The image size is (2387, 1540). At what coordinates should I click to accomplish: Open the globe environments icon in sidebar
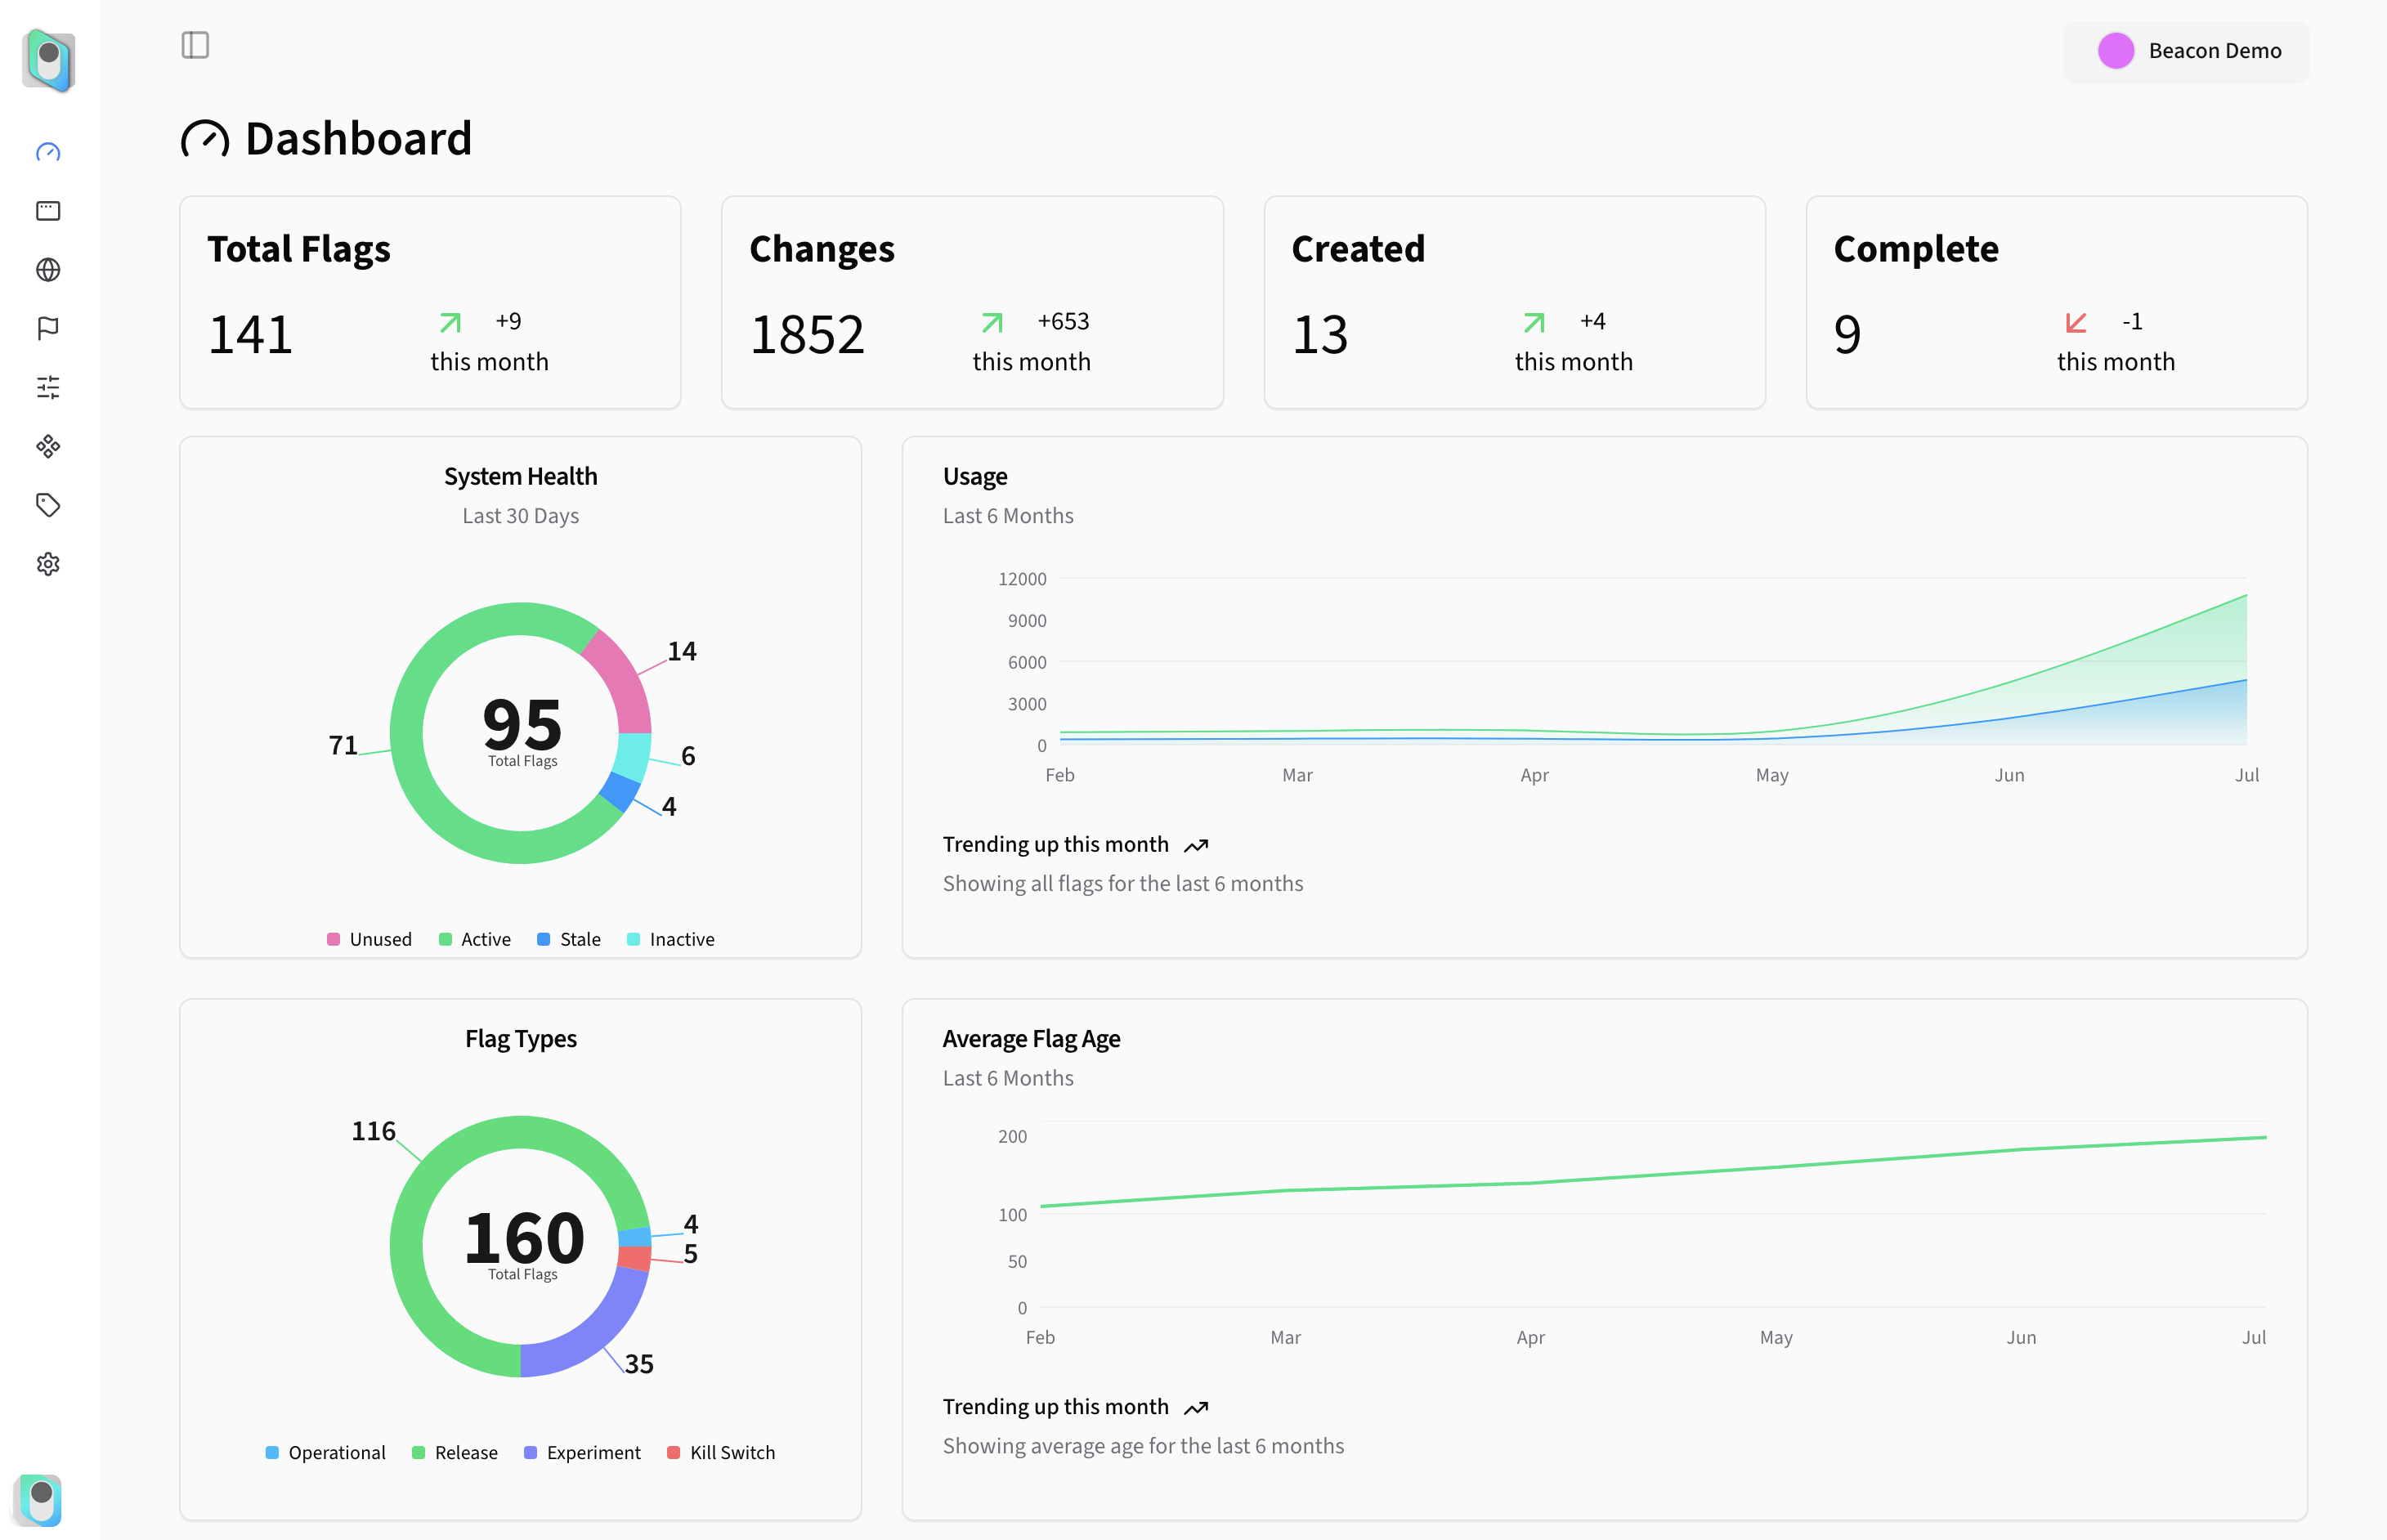[x=48, y=270]
